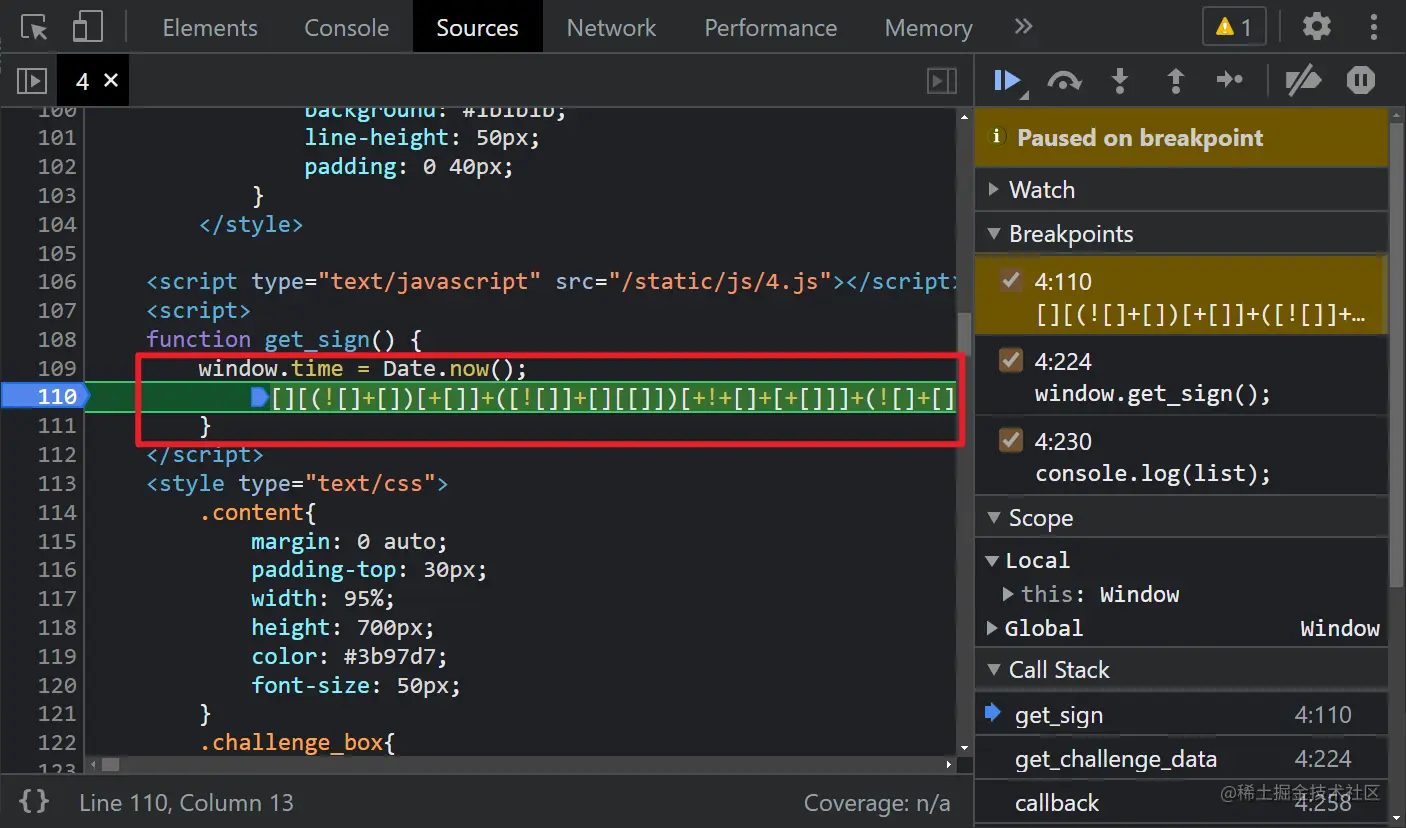Resume script execution

1008,80
